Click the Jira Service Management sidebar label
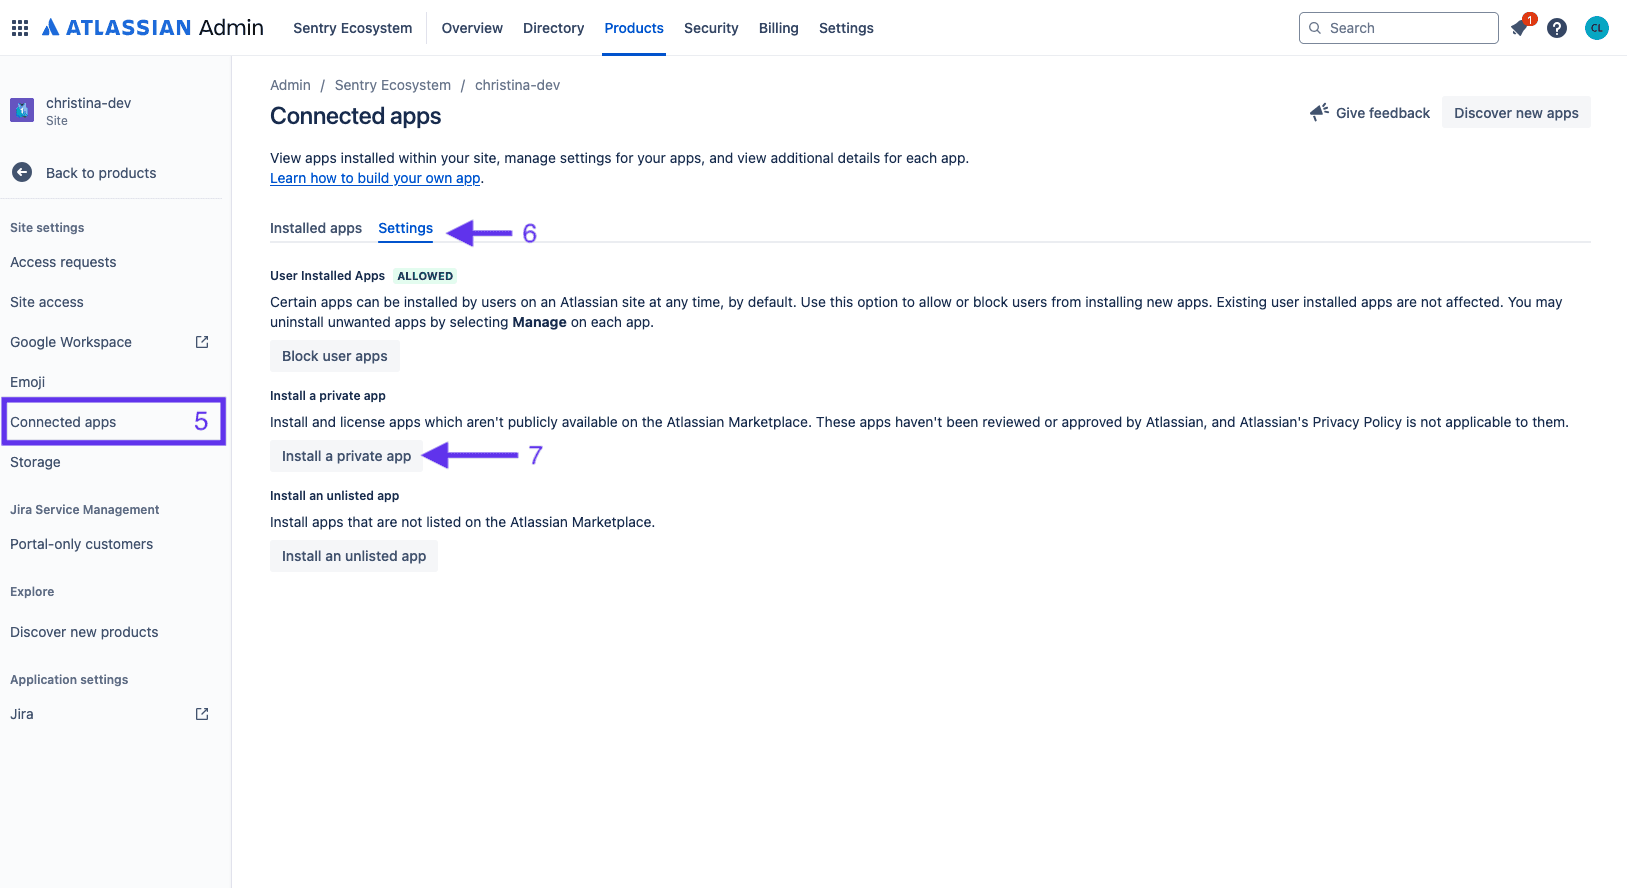This screenshot has height=888, width=1627. [85, 510]
